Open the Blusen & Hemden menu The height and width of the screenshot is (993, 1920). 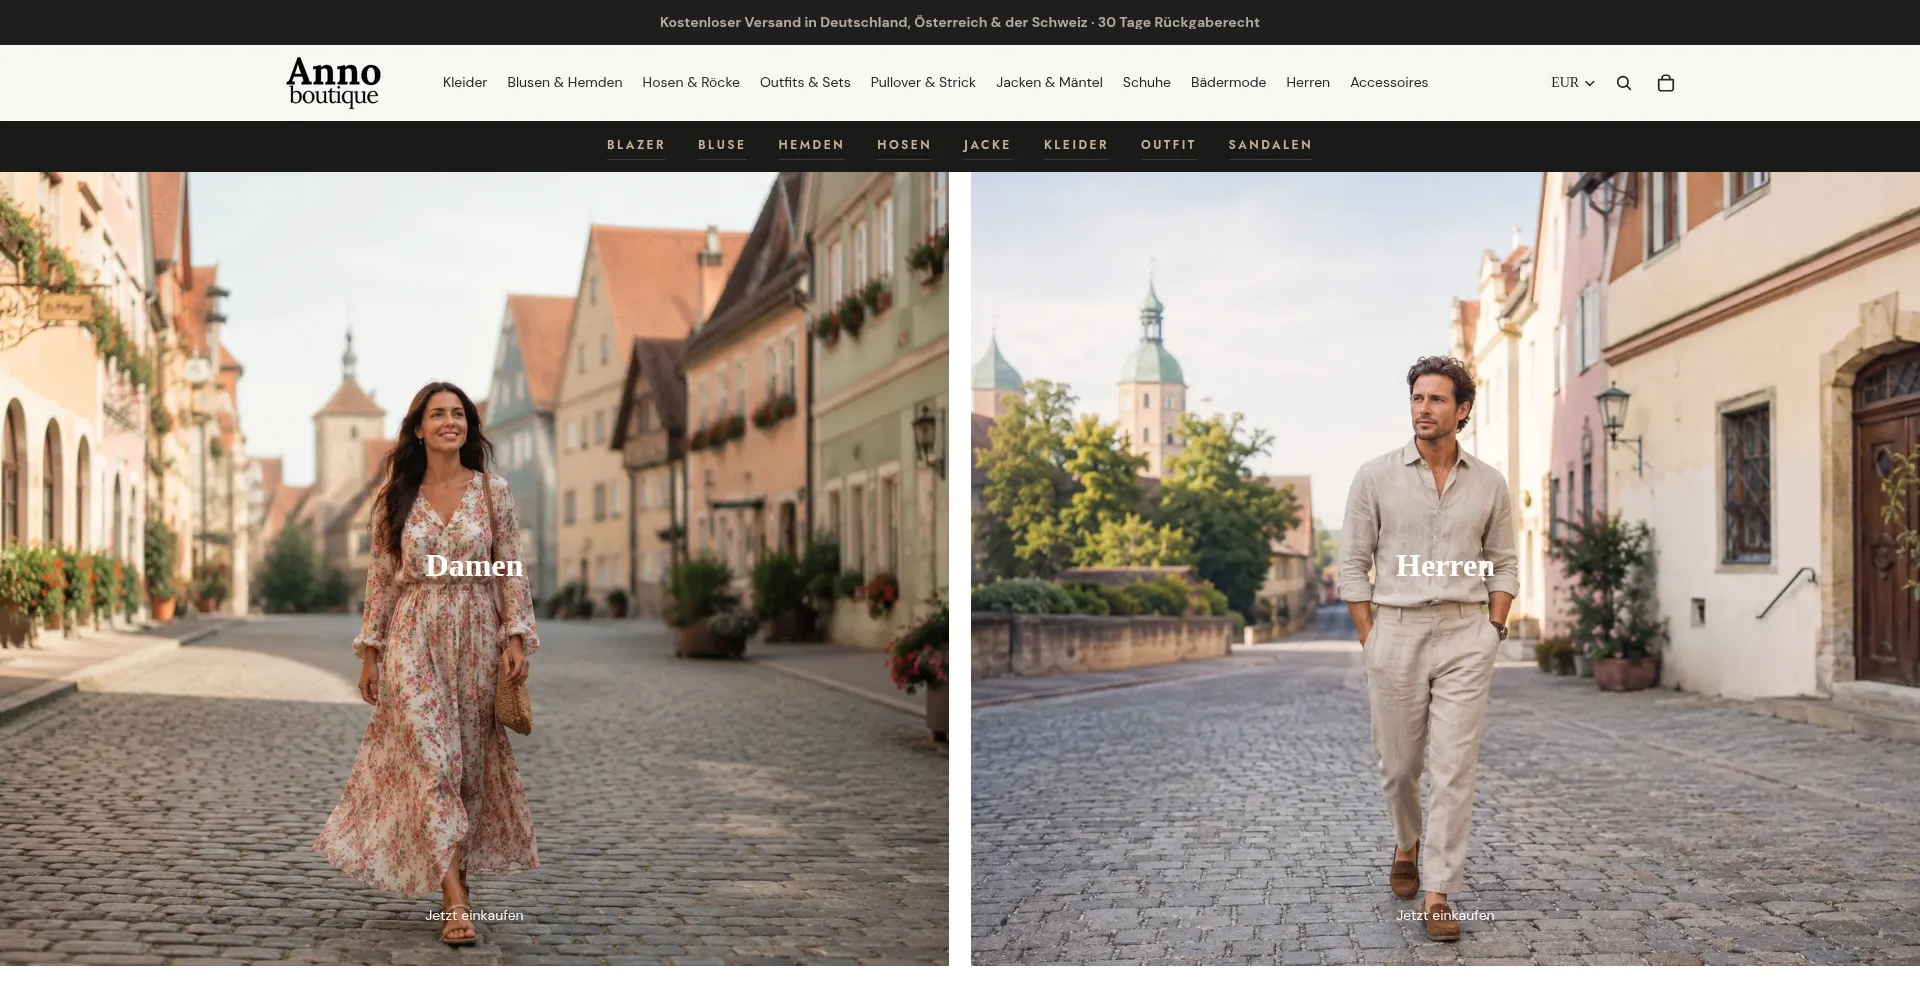pos(565,83)
